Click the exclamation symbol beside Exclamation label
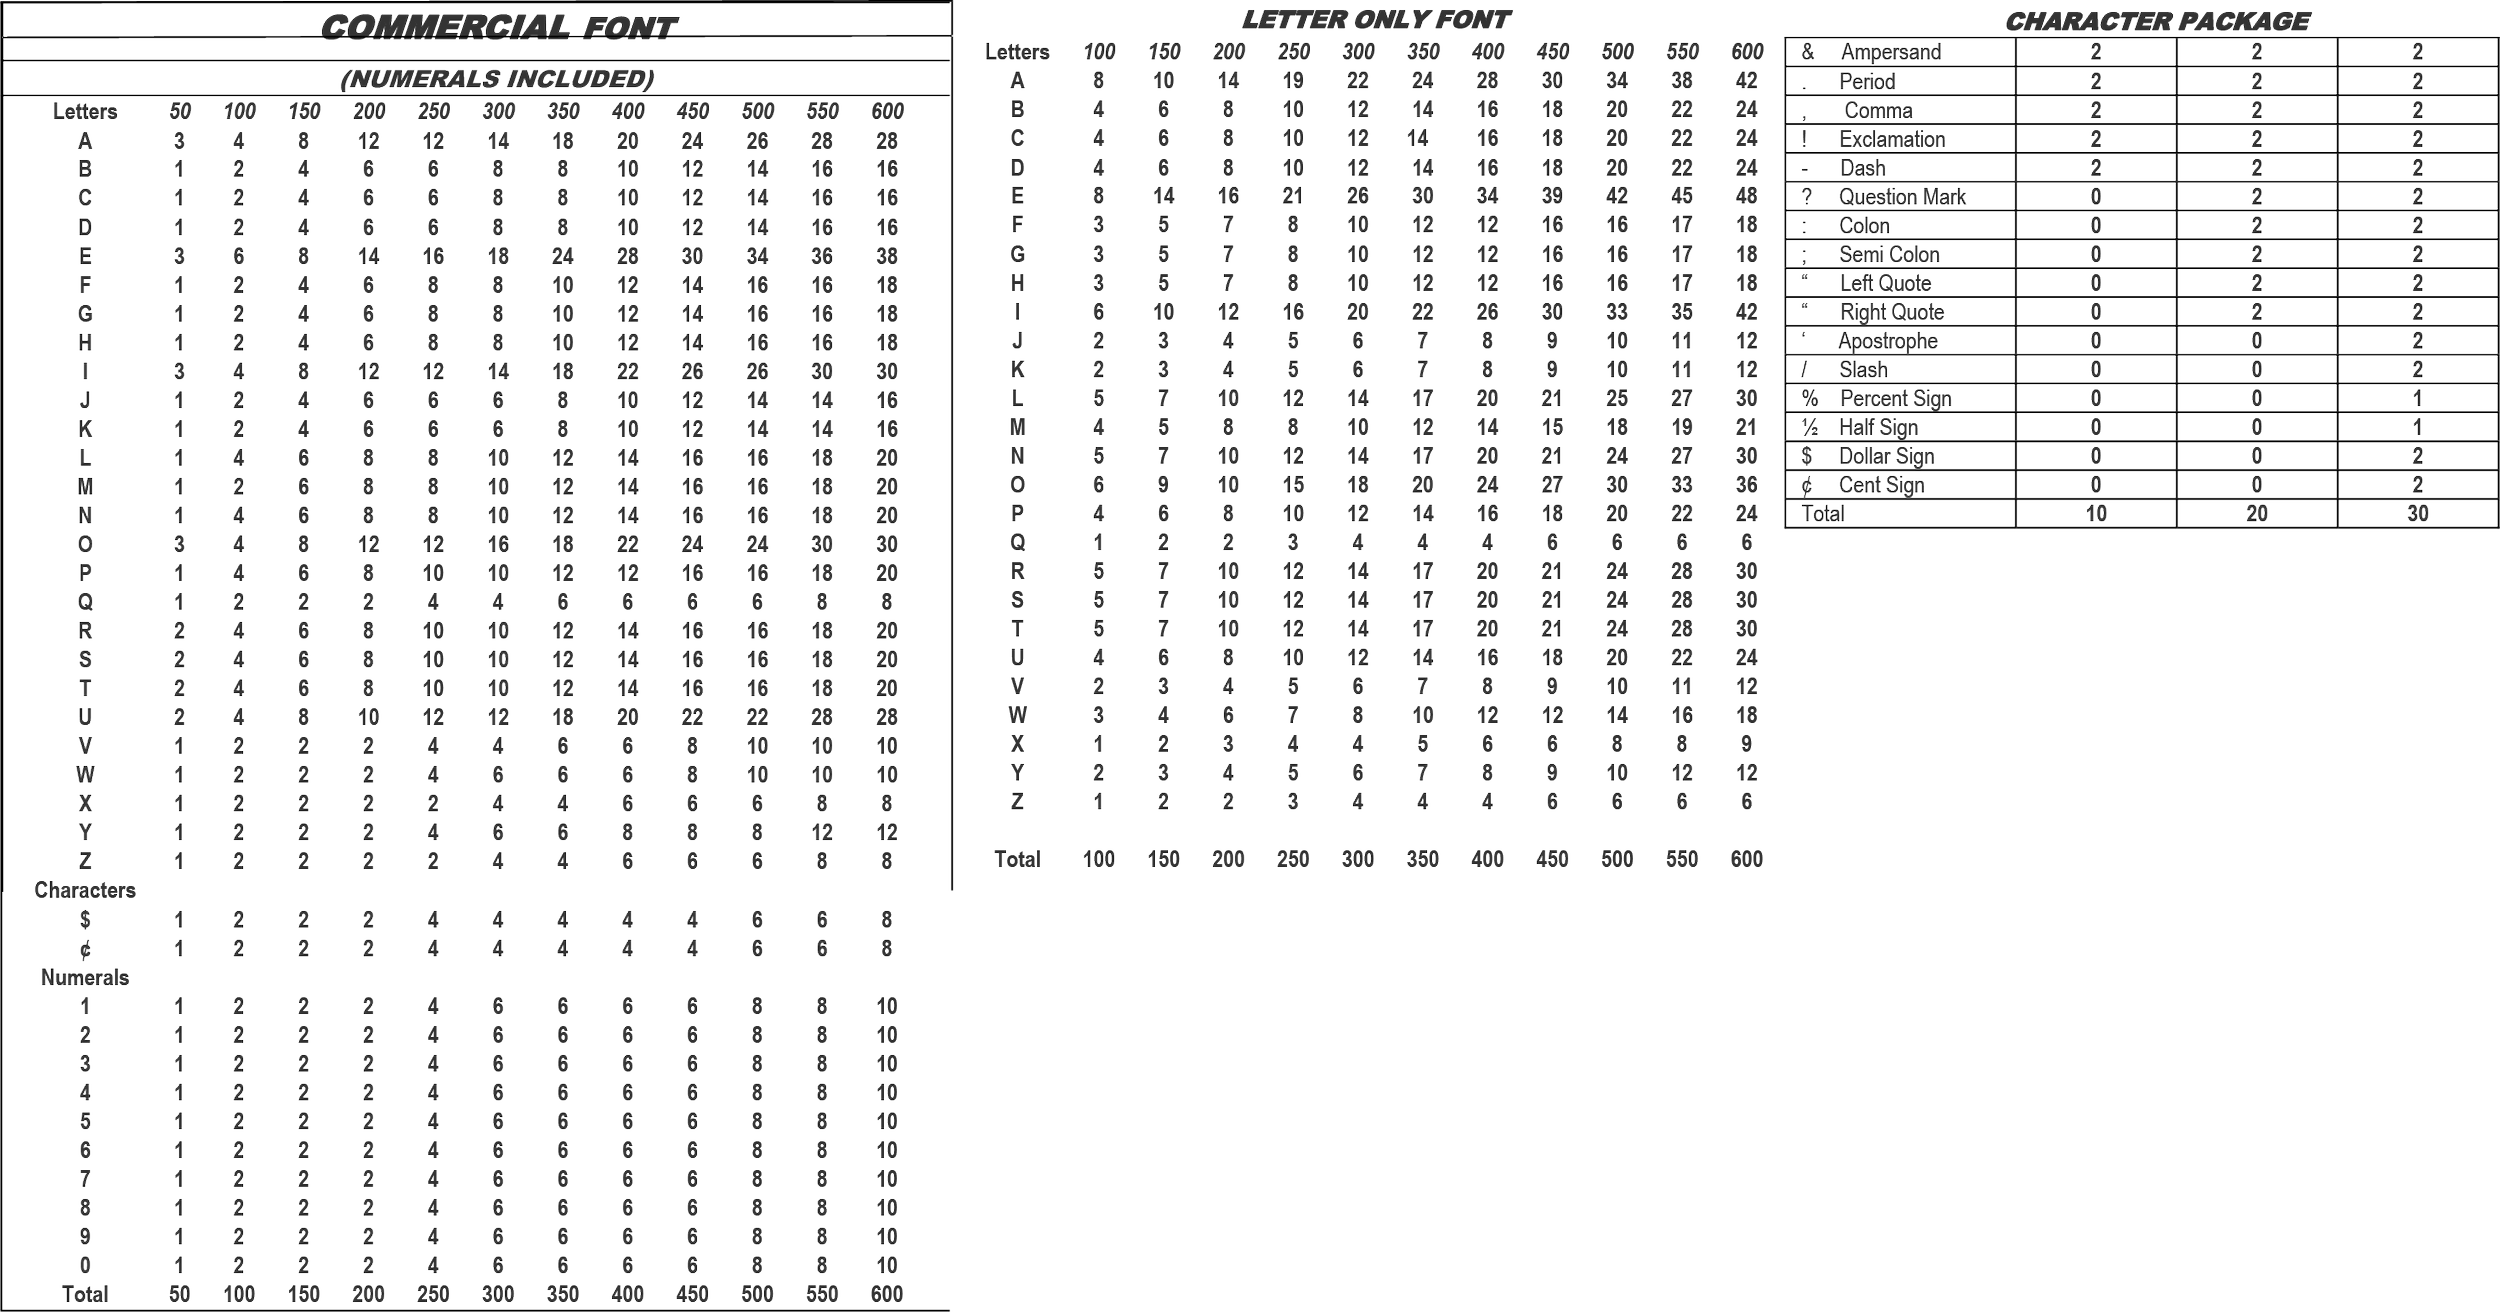Image resolution: width=2500 pixels, height=1312 pixels. 1804,139
